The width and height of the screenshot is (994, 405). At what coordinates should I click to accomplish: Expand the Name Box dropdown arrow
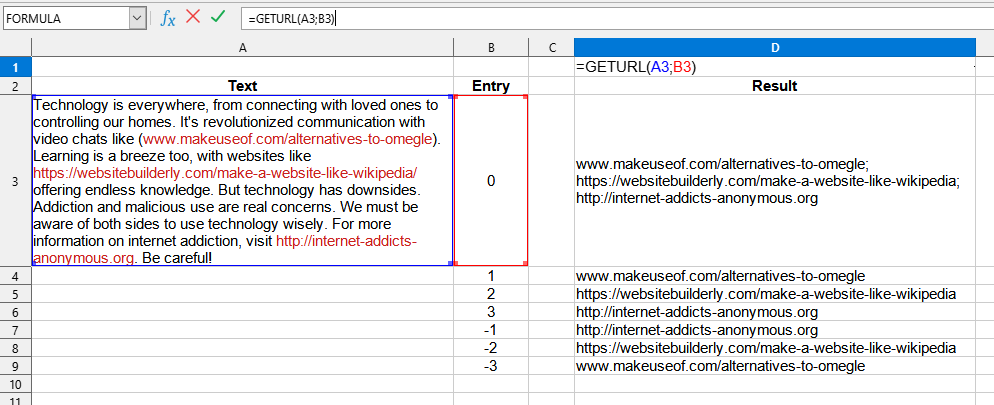[137, 18]
